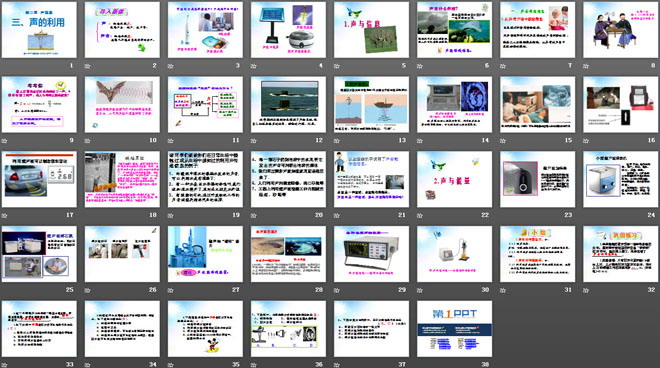Click the animation star icon under slide 8
Screen dimensions: 660x368
point(586,66)
